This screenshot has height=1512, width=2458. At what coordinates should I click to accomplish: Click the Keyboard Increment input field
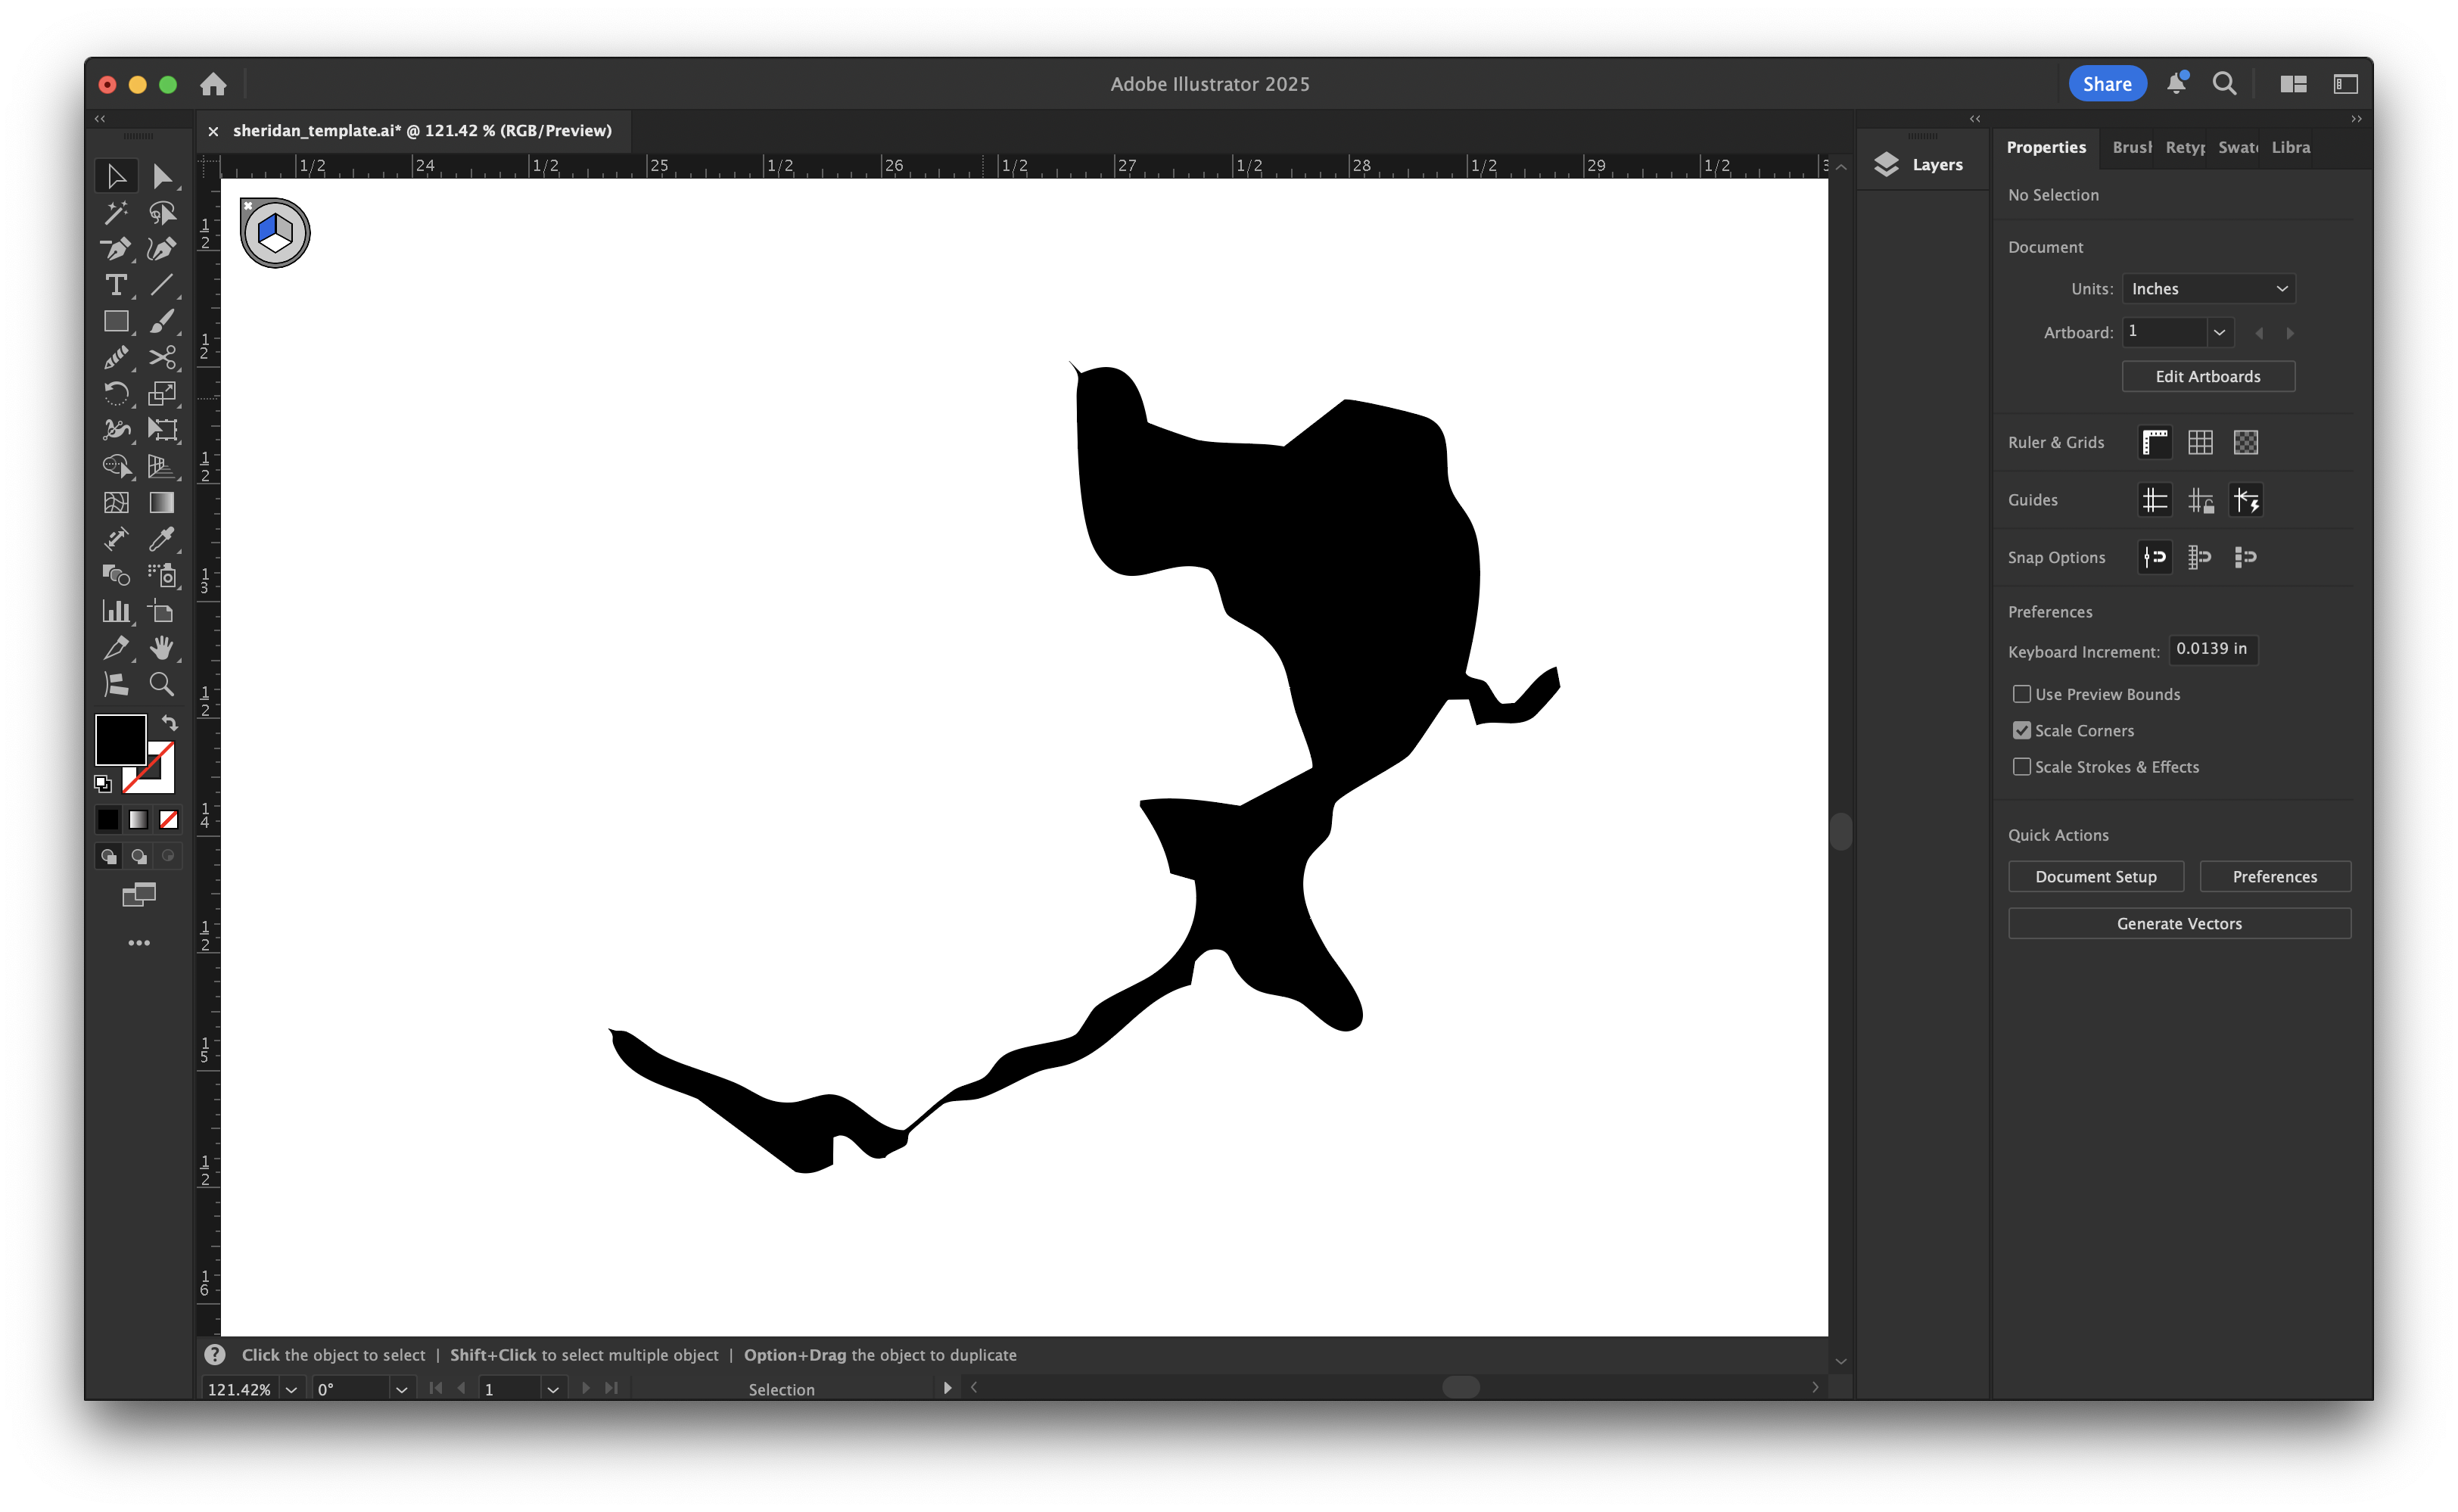pos(2213,649)
